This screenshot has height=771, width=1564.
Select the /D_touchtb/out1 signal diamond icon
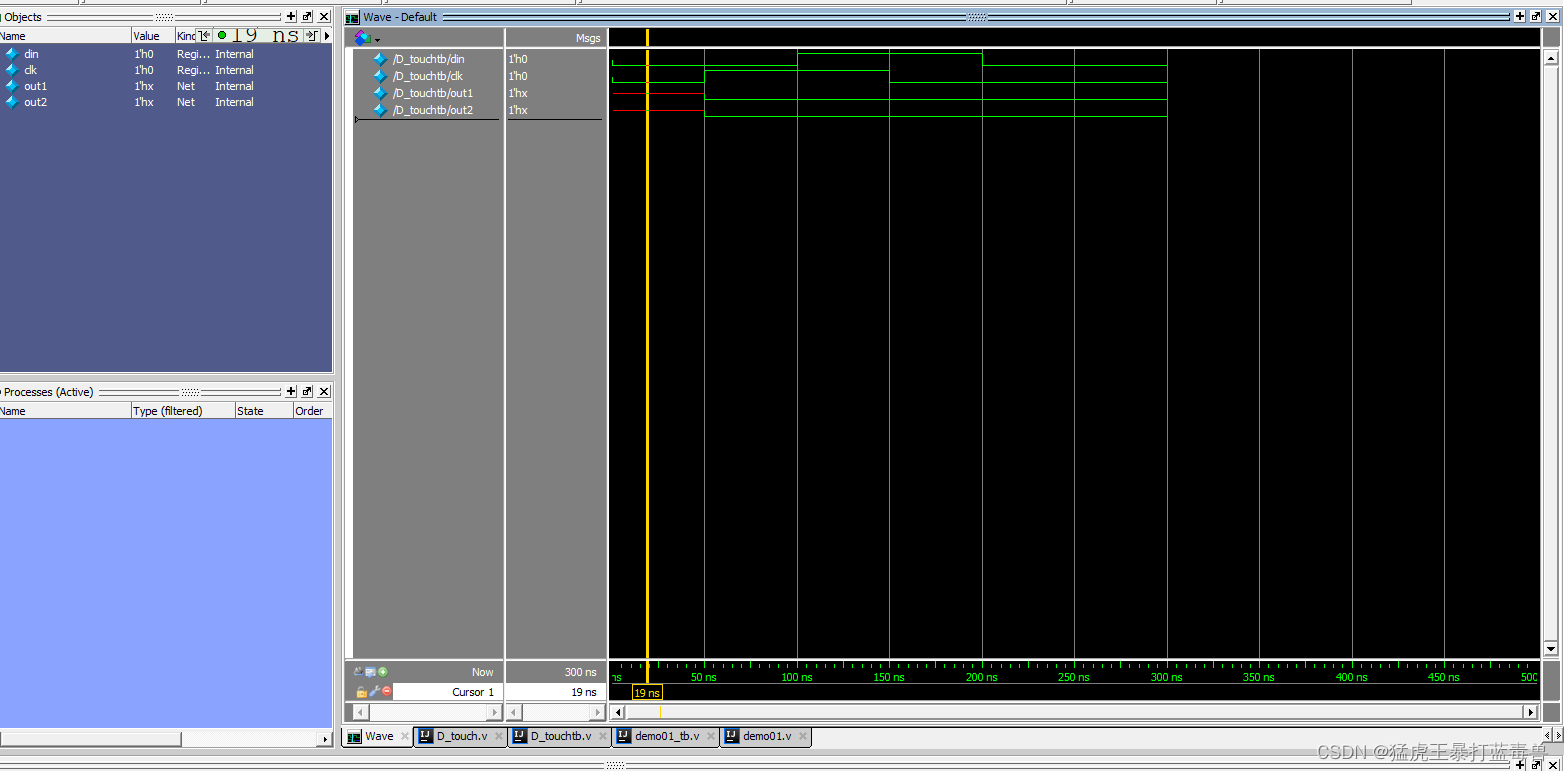pyautogui.click(x=380, y=93)
